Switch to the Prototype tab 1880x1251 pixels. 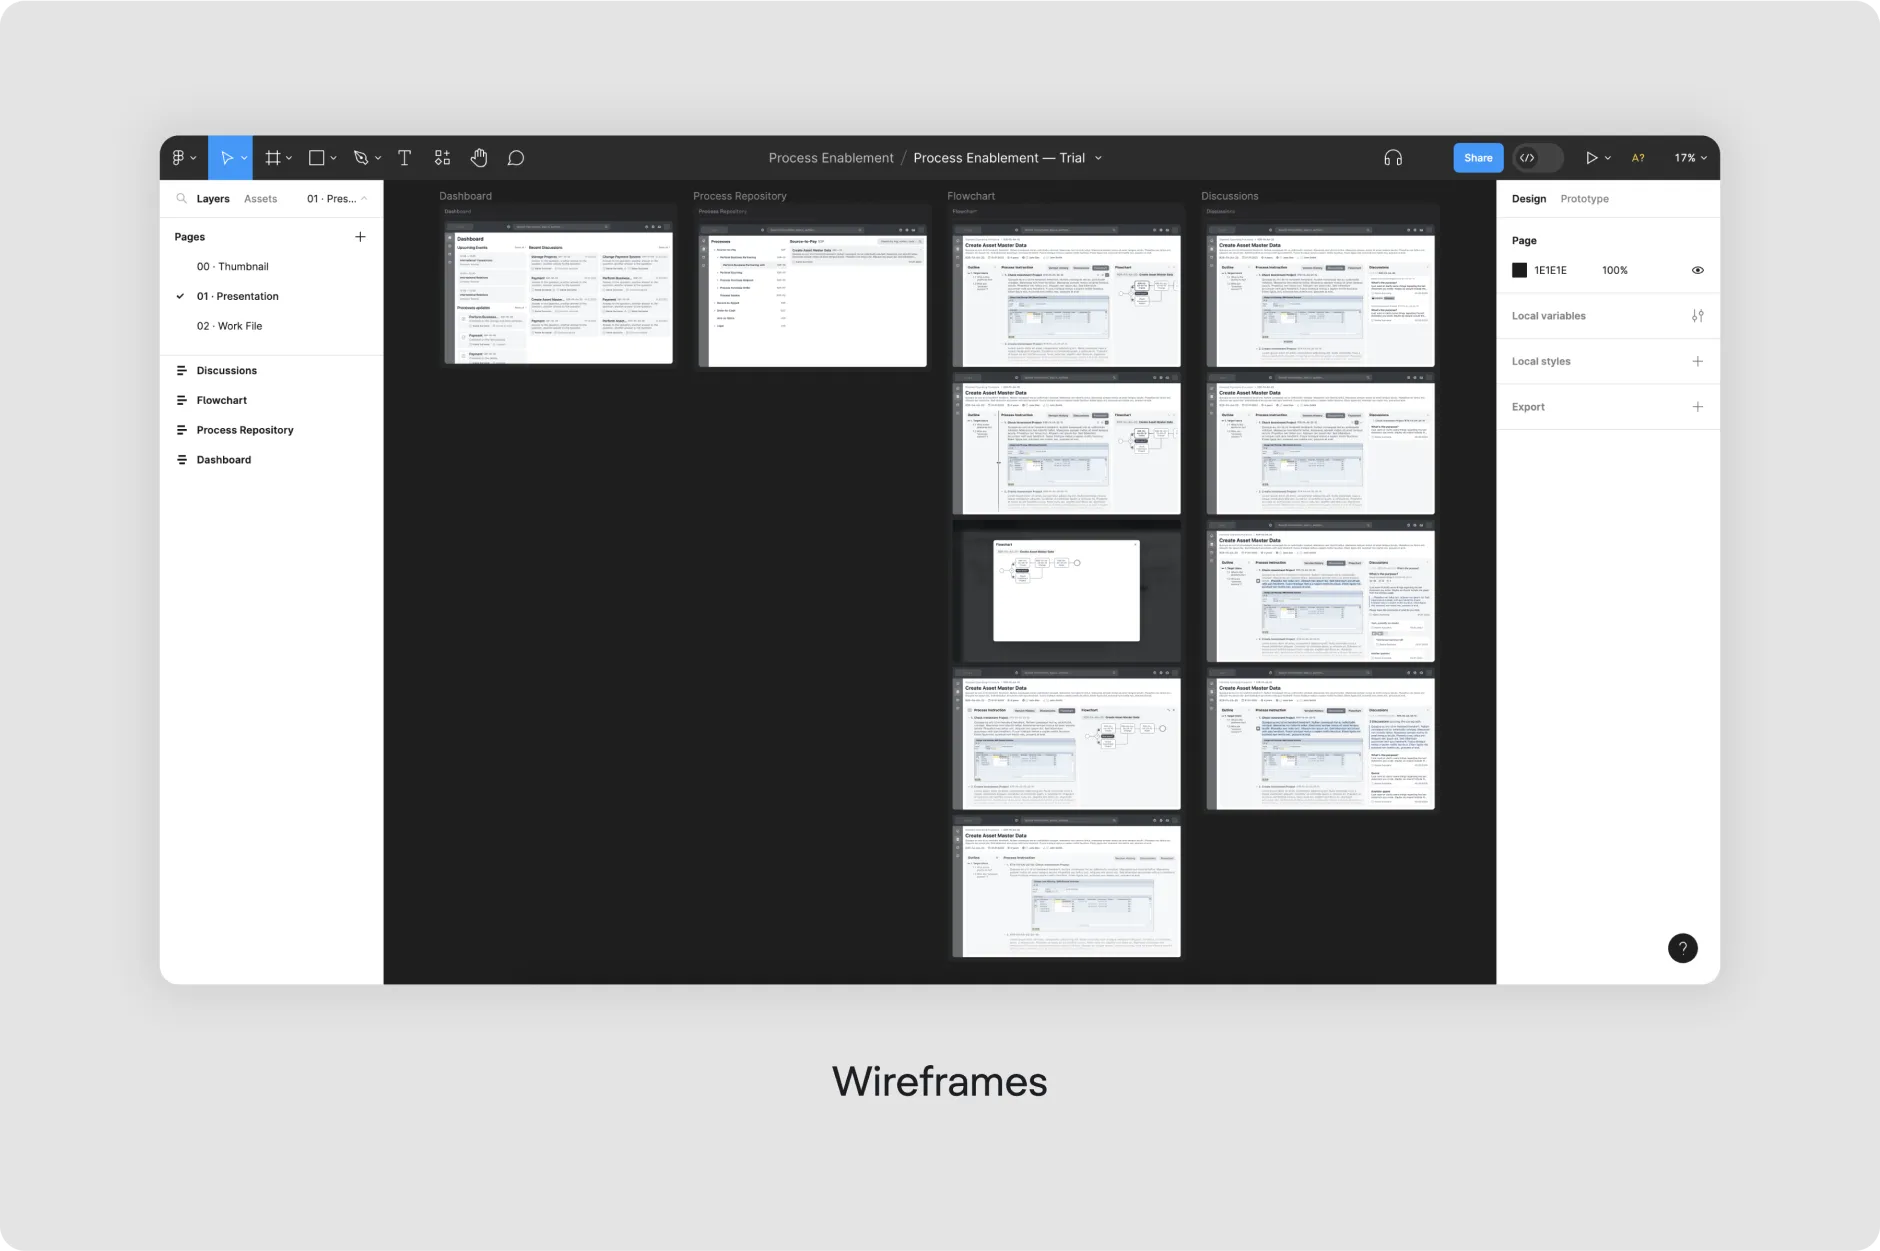pos(1583,198)
